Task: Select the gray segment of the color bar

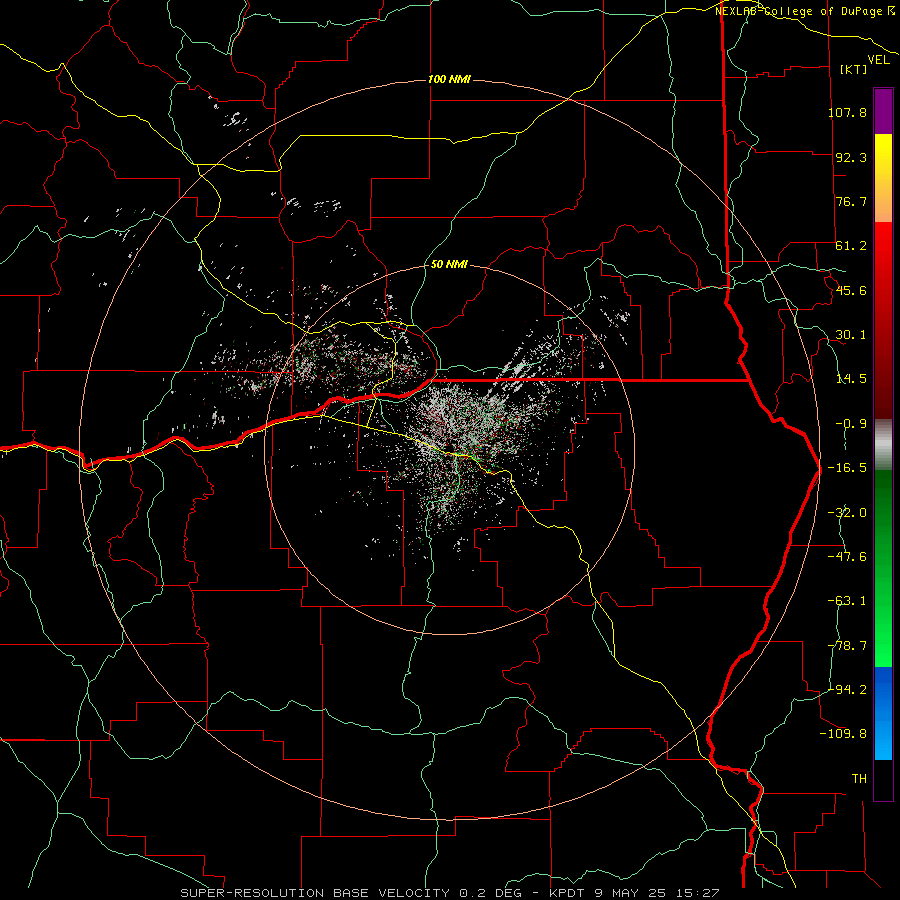Action: click(x=883, y=445)
